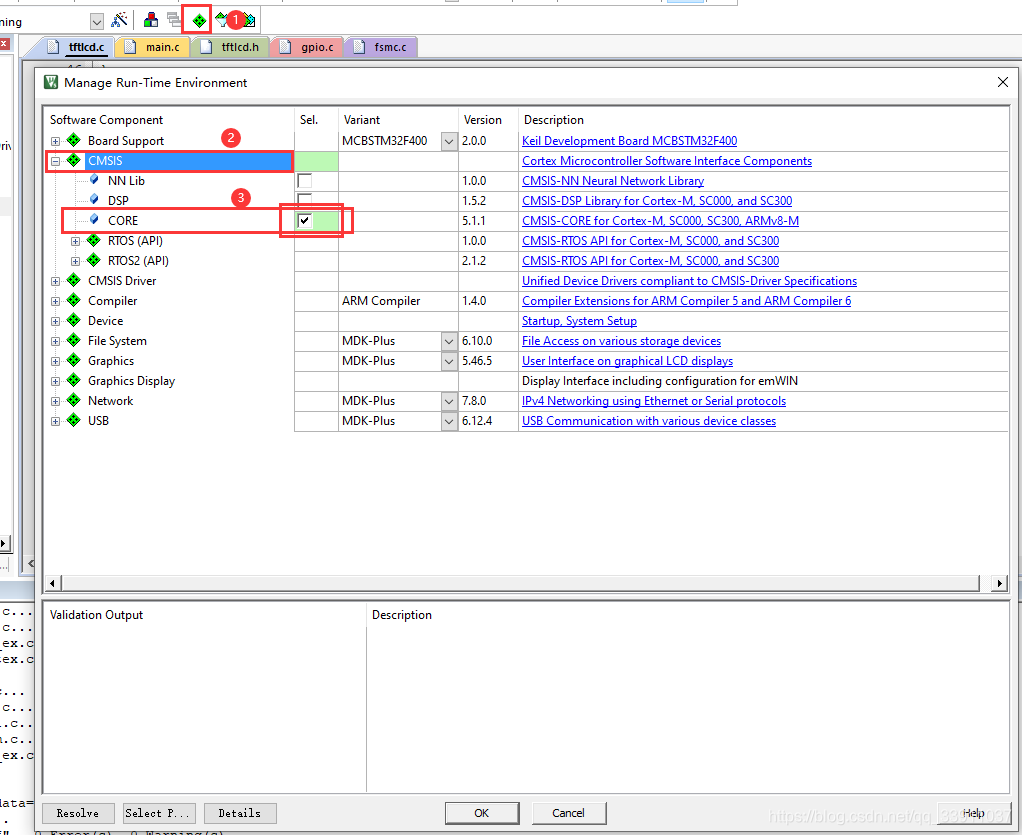Viewport: 1022px width, 835px height.
Task: Click the horizontal scrollbar right arrow
Action: click(999, 583)
